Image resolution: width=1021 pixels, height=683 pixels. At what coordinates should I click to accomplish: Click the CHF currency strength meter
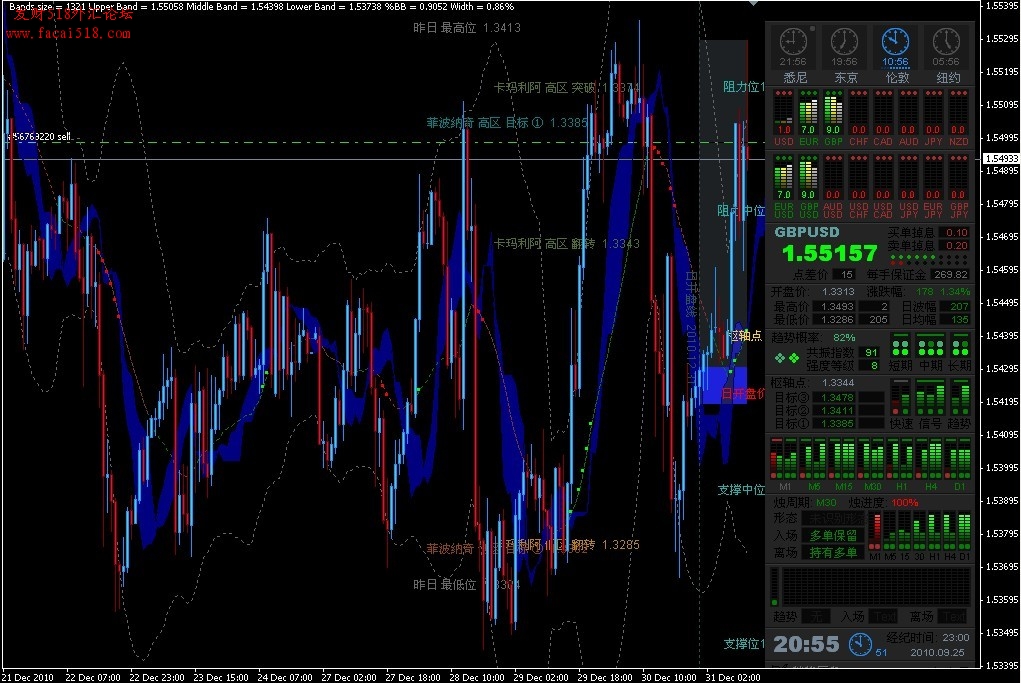[858, 112]
